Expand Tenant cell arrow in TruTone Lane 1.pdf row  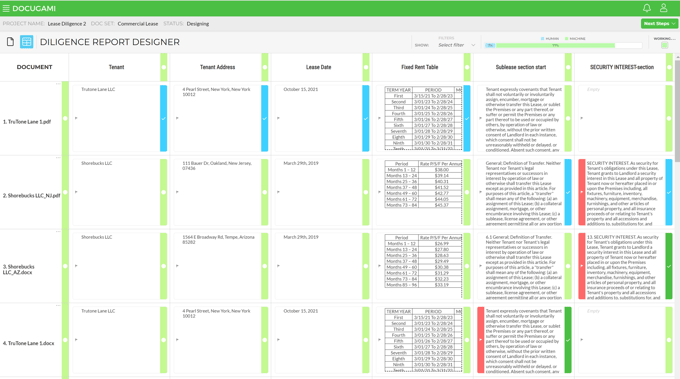76,118
